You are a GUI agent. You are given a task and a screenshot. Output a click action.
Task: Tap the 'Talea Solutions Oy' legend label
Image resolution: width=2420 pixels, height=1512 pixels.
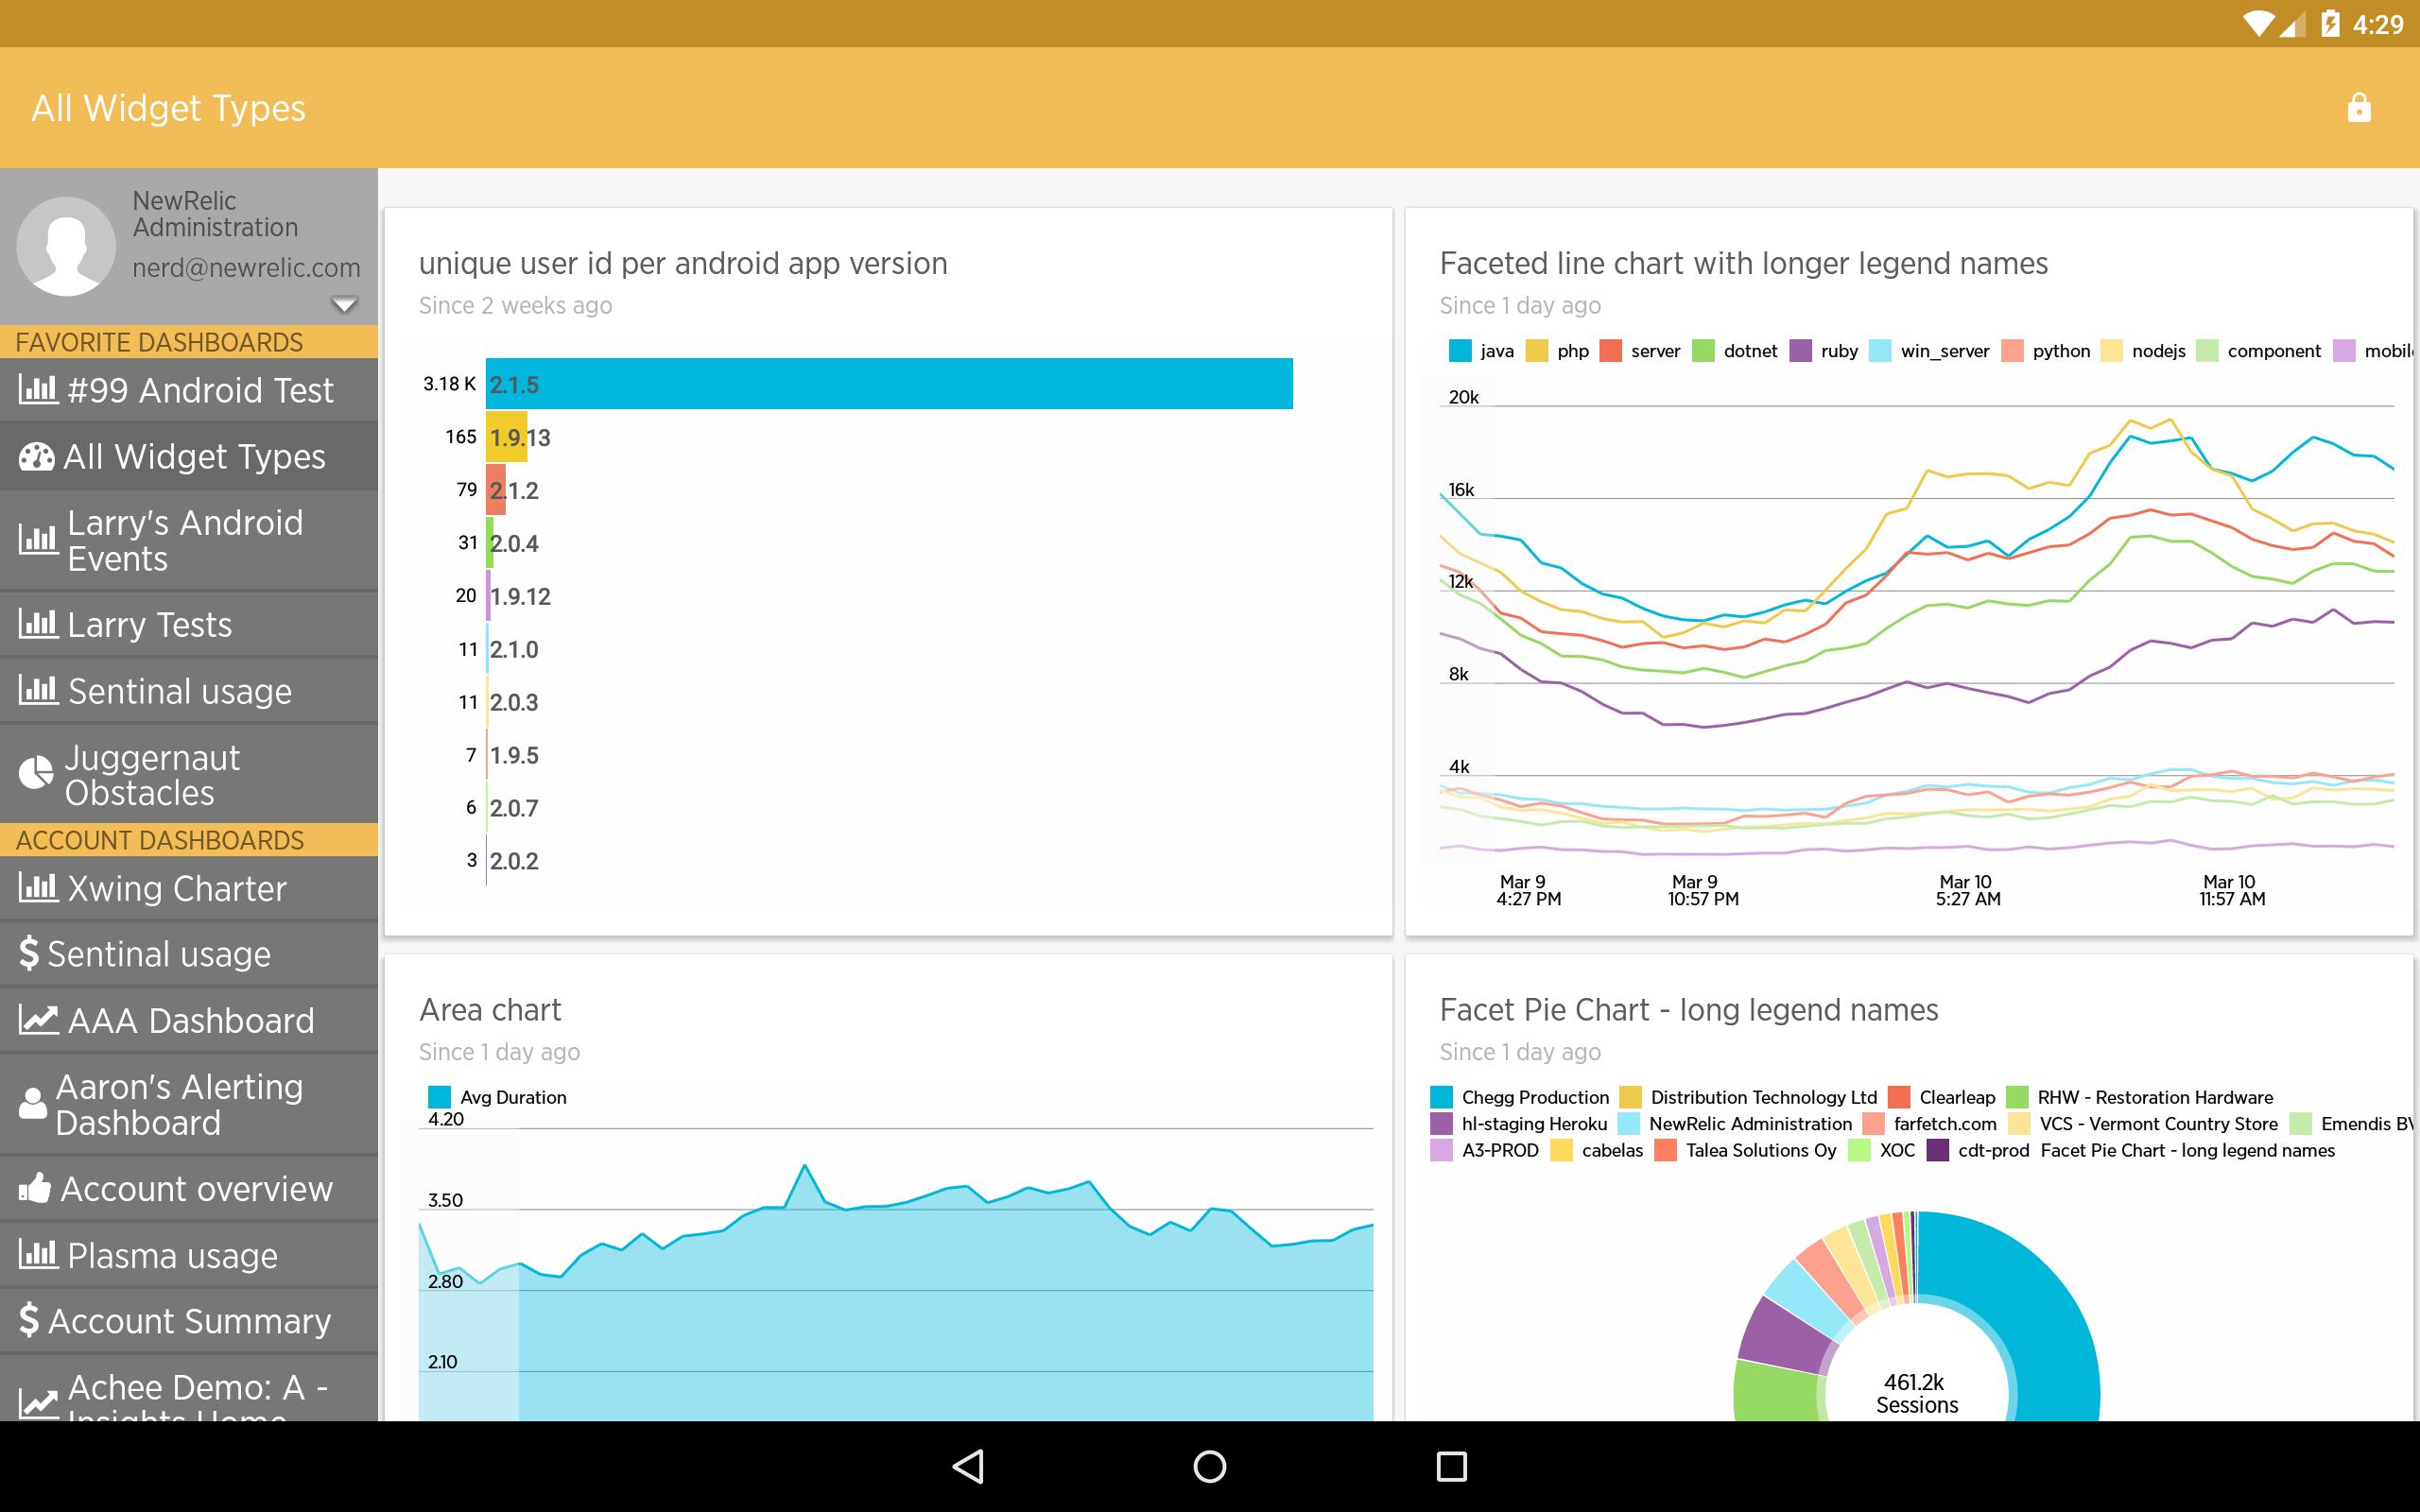(1761, 1150)
